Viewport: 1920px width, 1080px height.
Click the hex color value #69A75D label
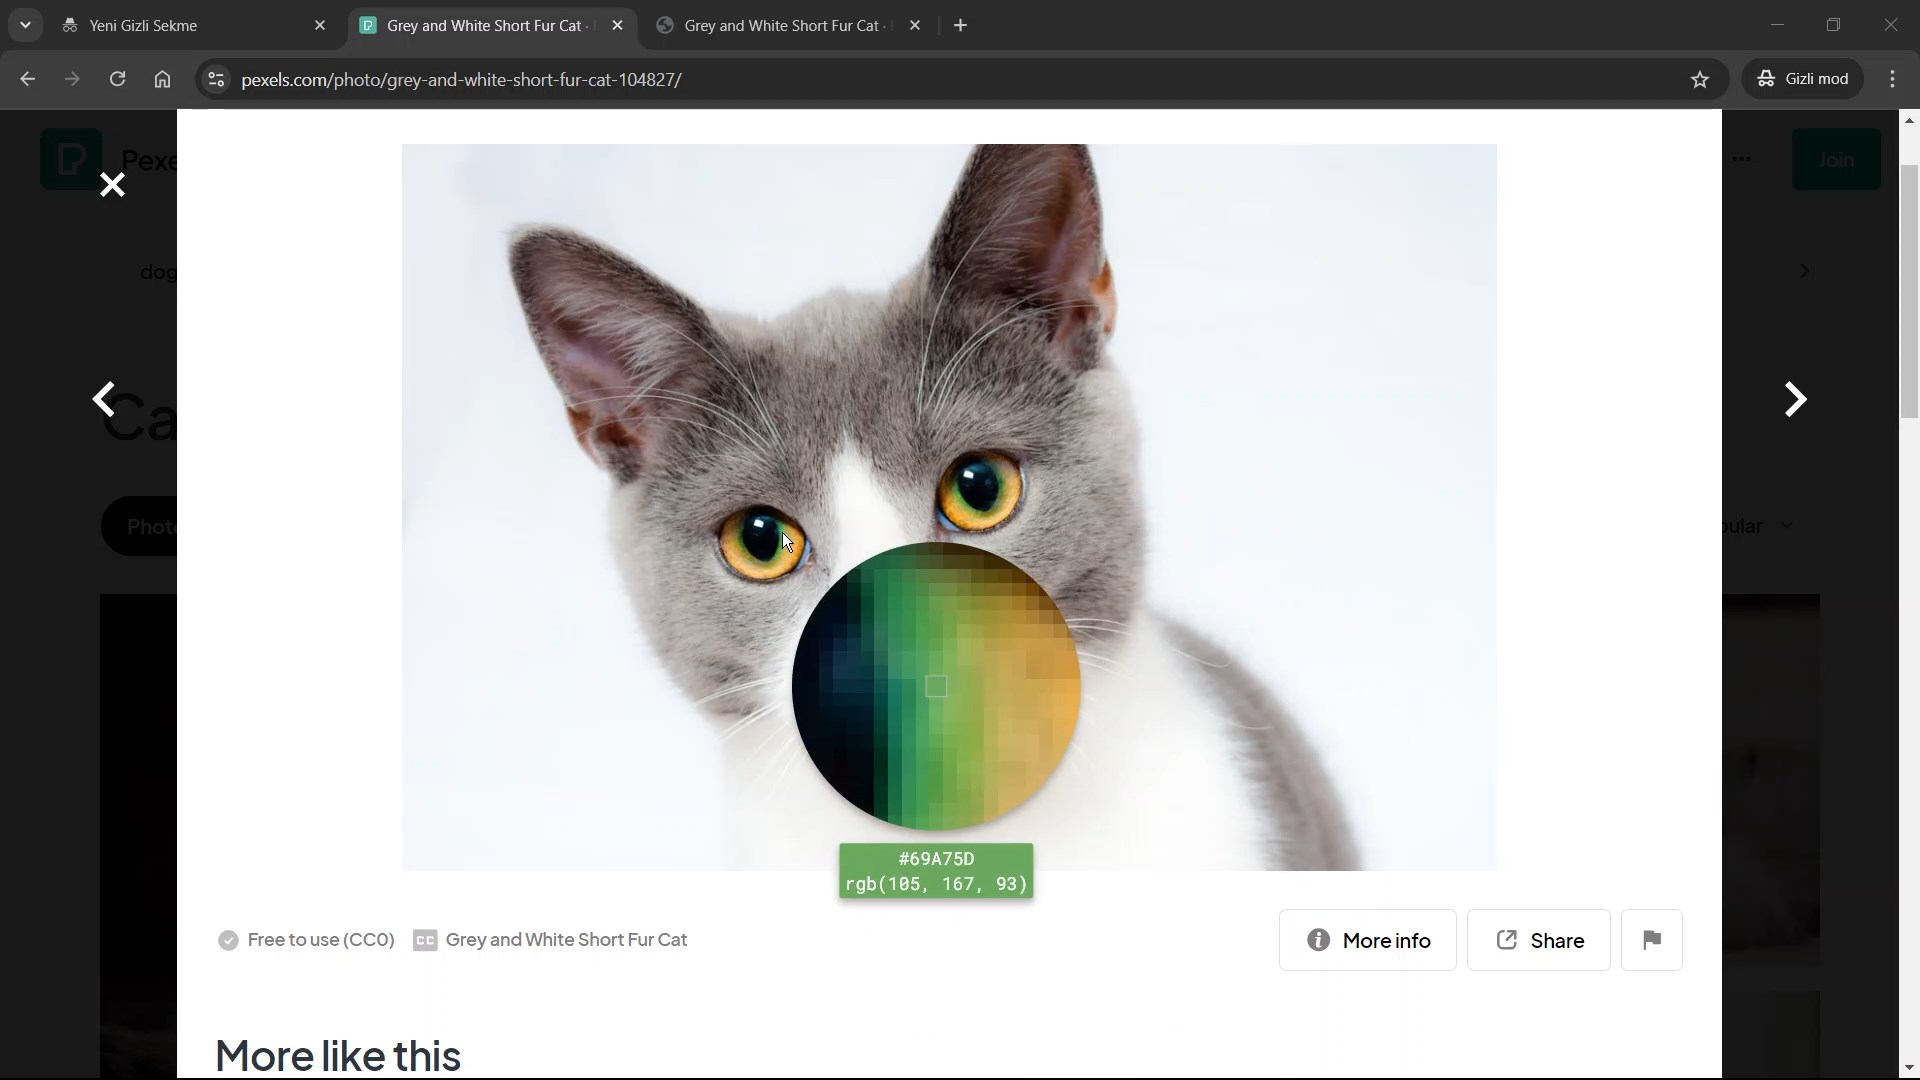pyautogui.click(x=936, y=859)
